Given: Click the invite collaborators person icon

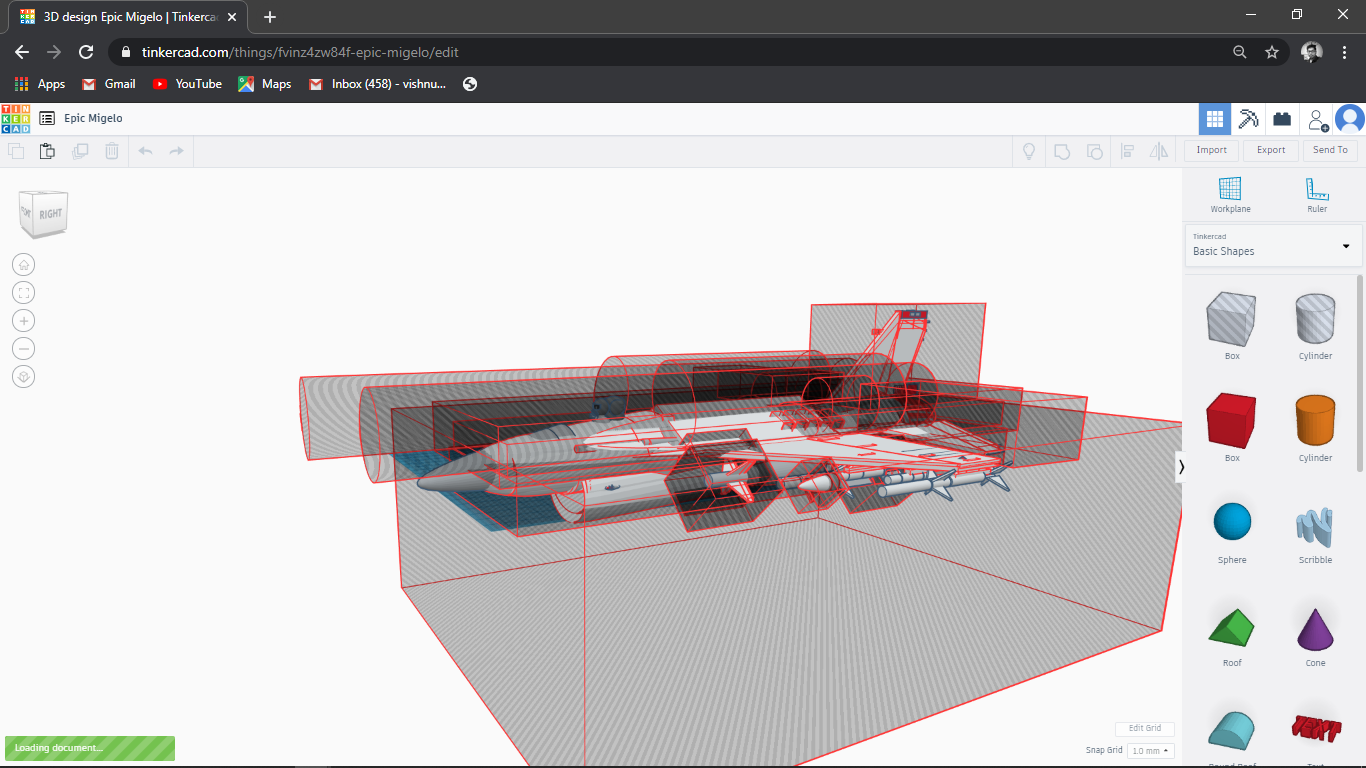Looking at the screenshot, I should 1316,118.
